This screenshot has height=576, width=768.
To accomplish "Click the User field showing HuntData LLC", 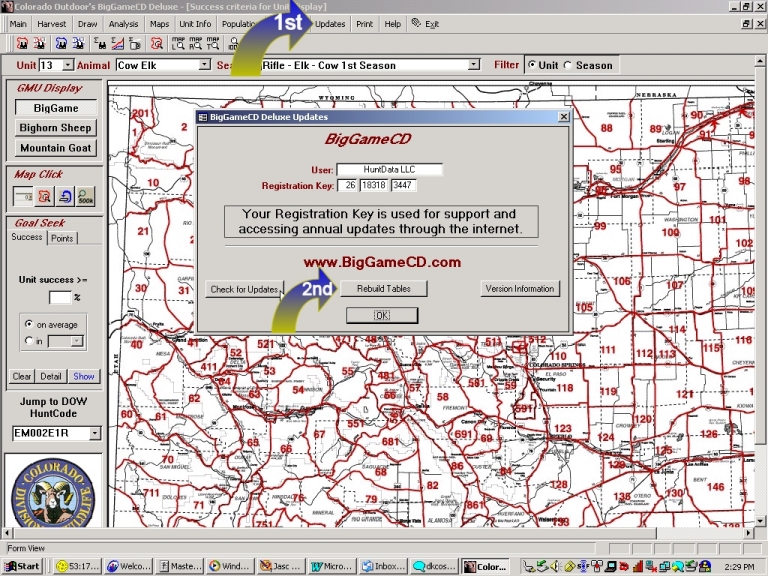I will coord(389,169).
